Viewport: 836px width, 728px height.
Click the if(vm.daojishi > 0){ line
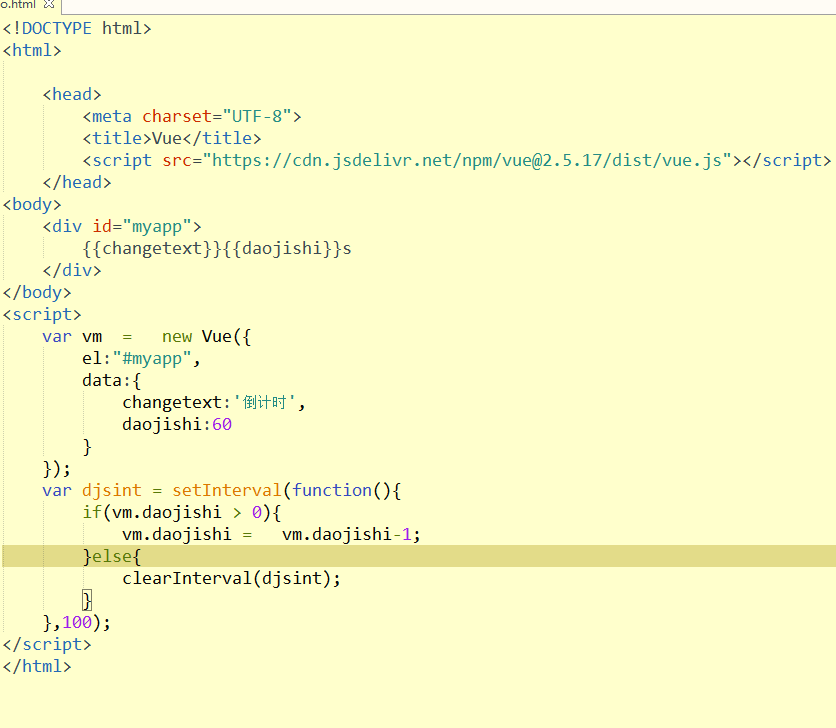(x=182, y=513)
